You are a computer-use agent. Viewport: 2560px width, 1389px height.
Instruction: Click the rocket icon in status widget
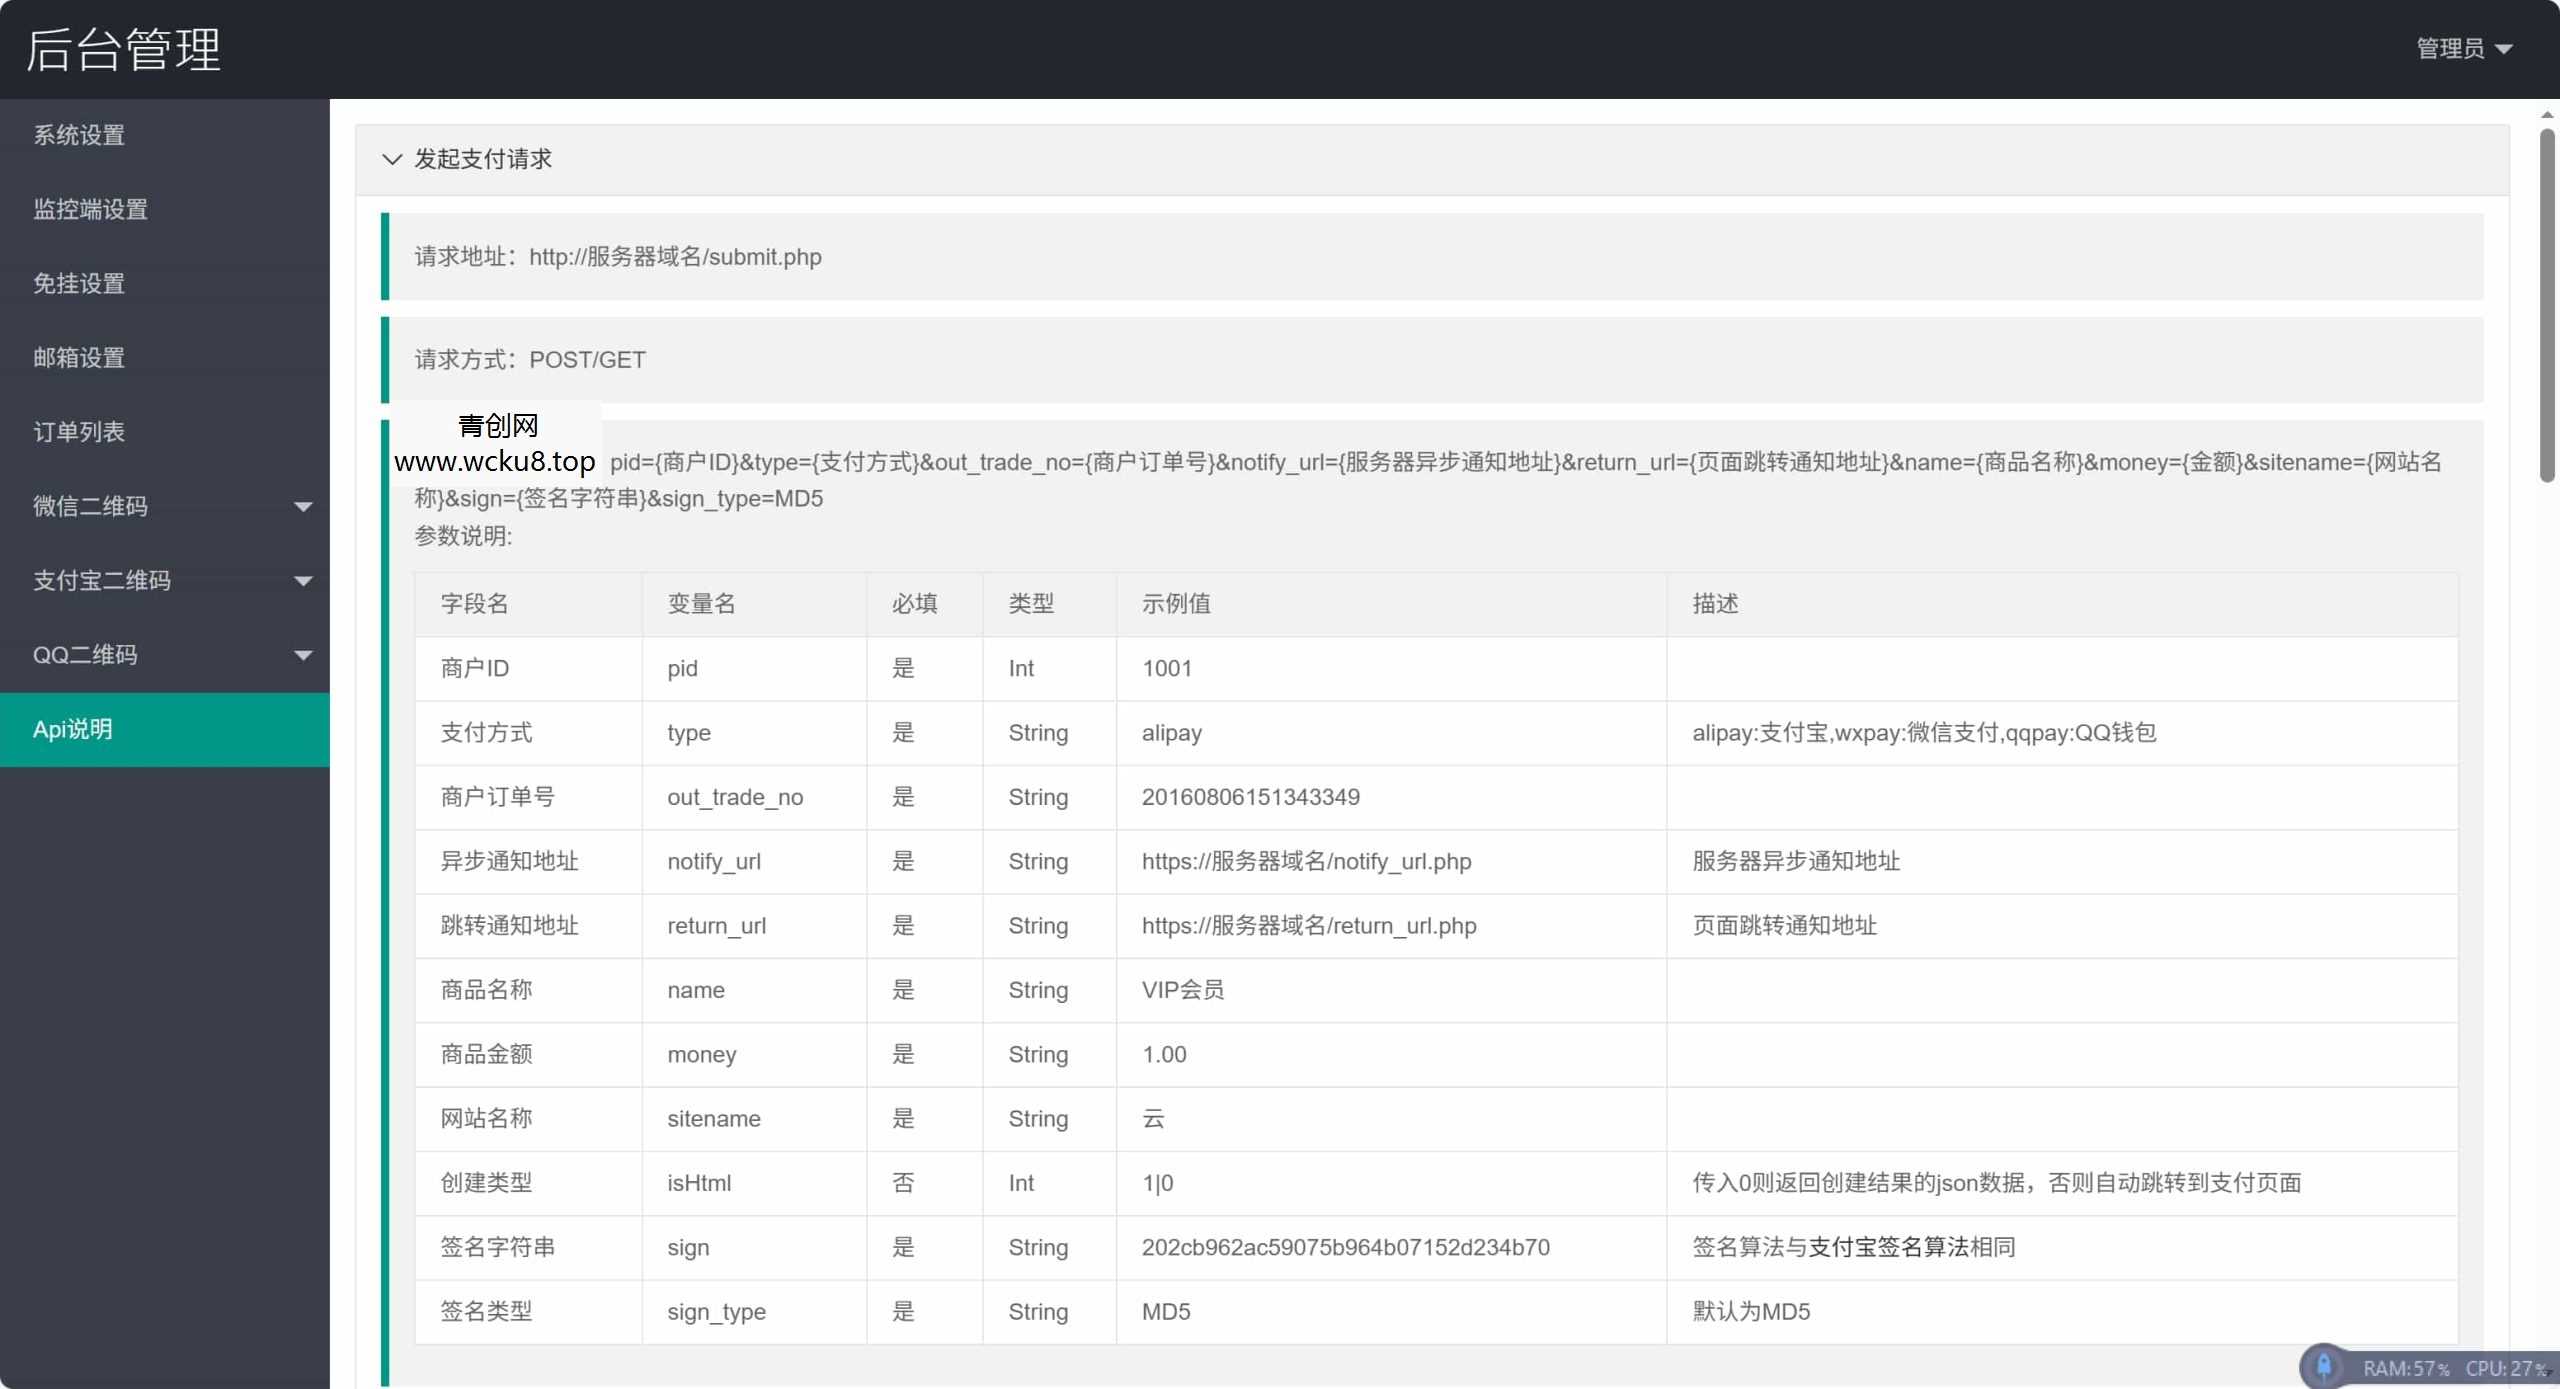click(2324, 1366)
